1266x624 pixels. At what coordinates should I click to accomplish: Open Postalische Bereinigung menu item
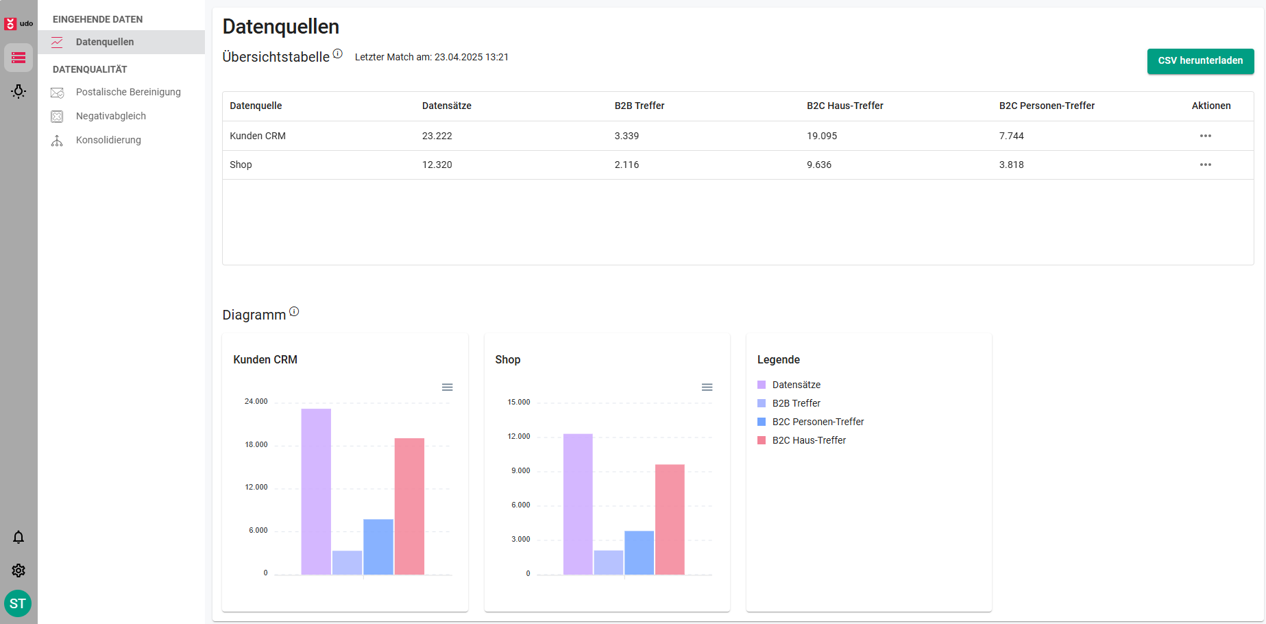[128, 92]
